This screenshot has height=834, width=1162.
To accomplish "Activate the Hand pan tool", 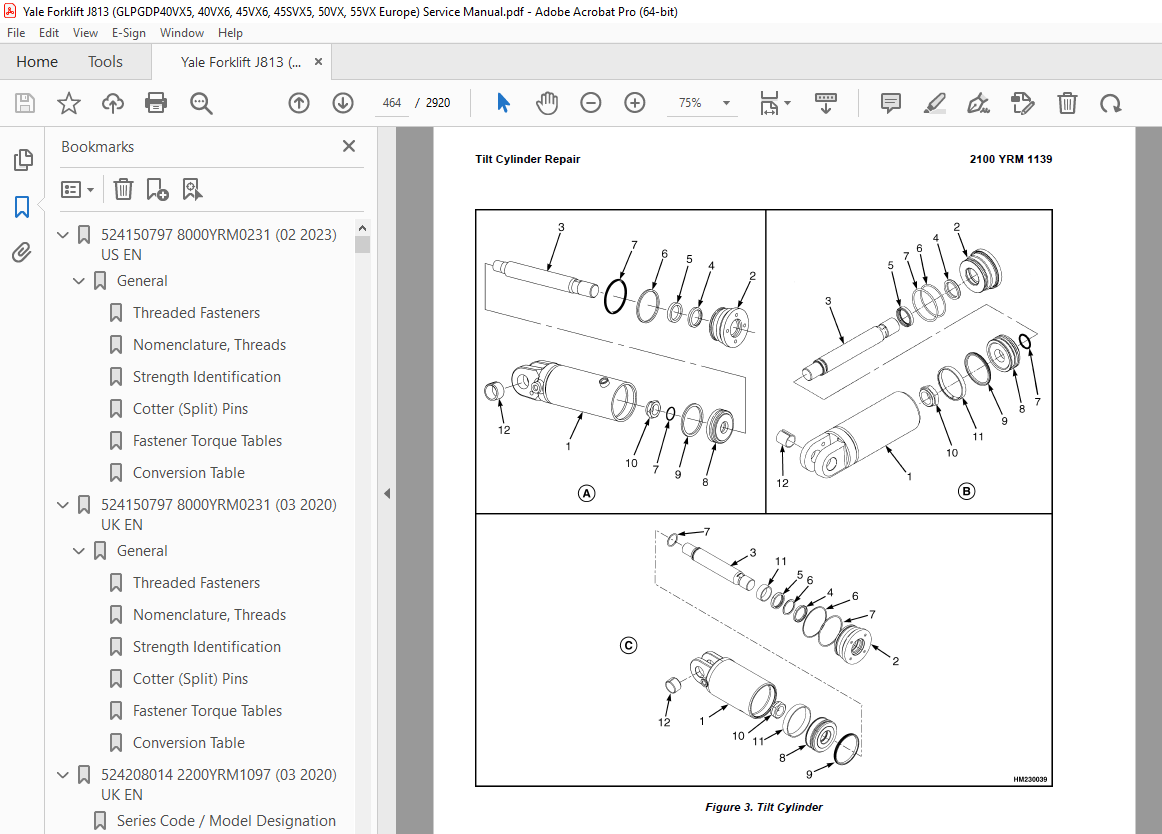I will [547, 103].
